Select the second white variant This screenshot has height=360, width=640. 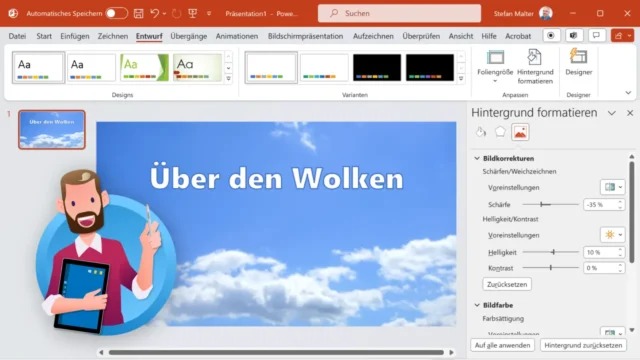pos(324,67)
